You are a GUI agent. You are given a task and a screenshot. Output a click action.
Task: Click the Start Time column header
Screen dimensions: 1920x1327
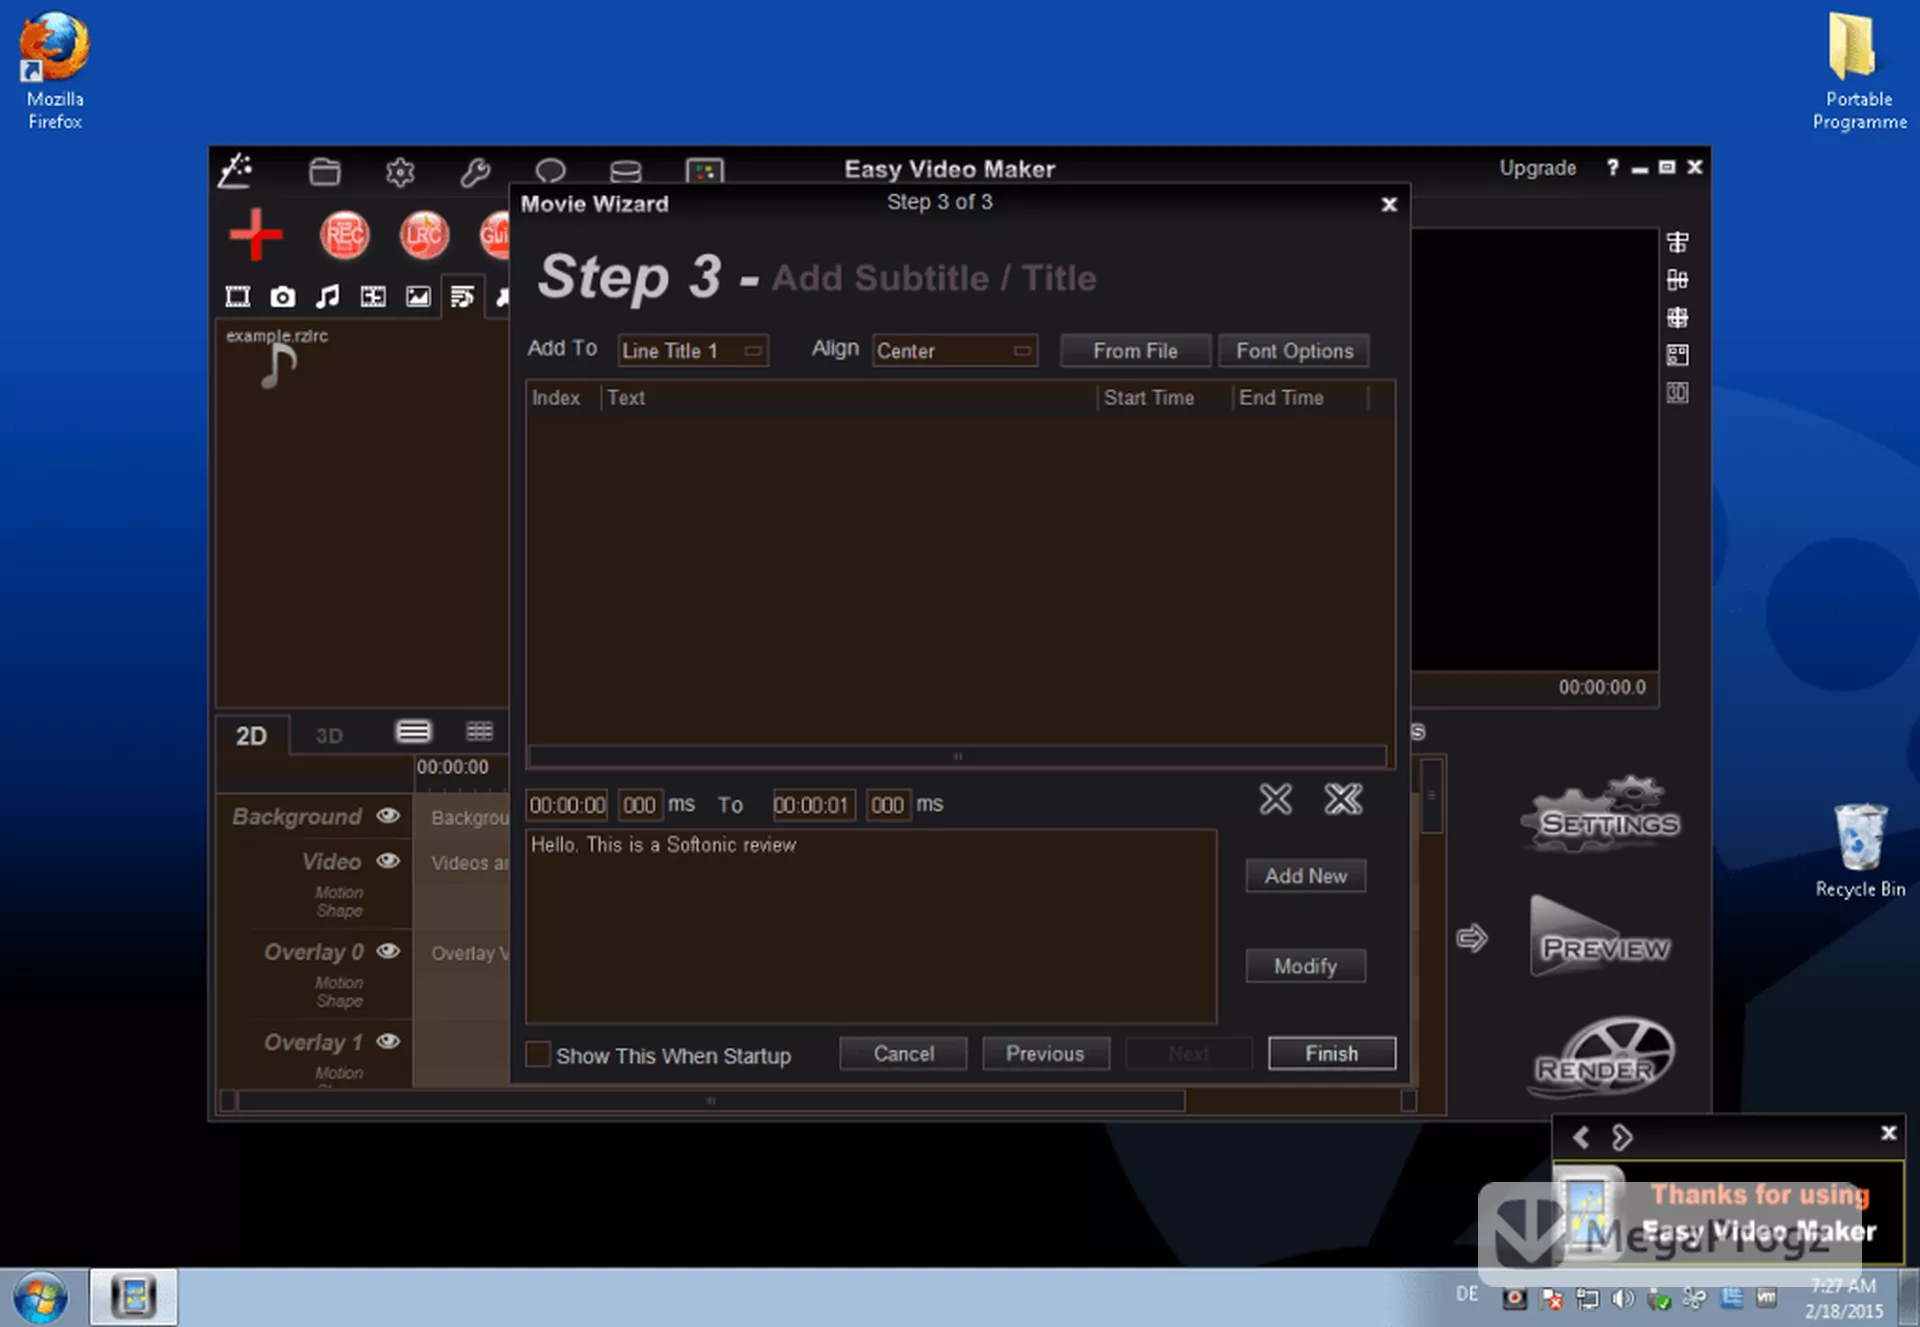pos(1164,398)
